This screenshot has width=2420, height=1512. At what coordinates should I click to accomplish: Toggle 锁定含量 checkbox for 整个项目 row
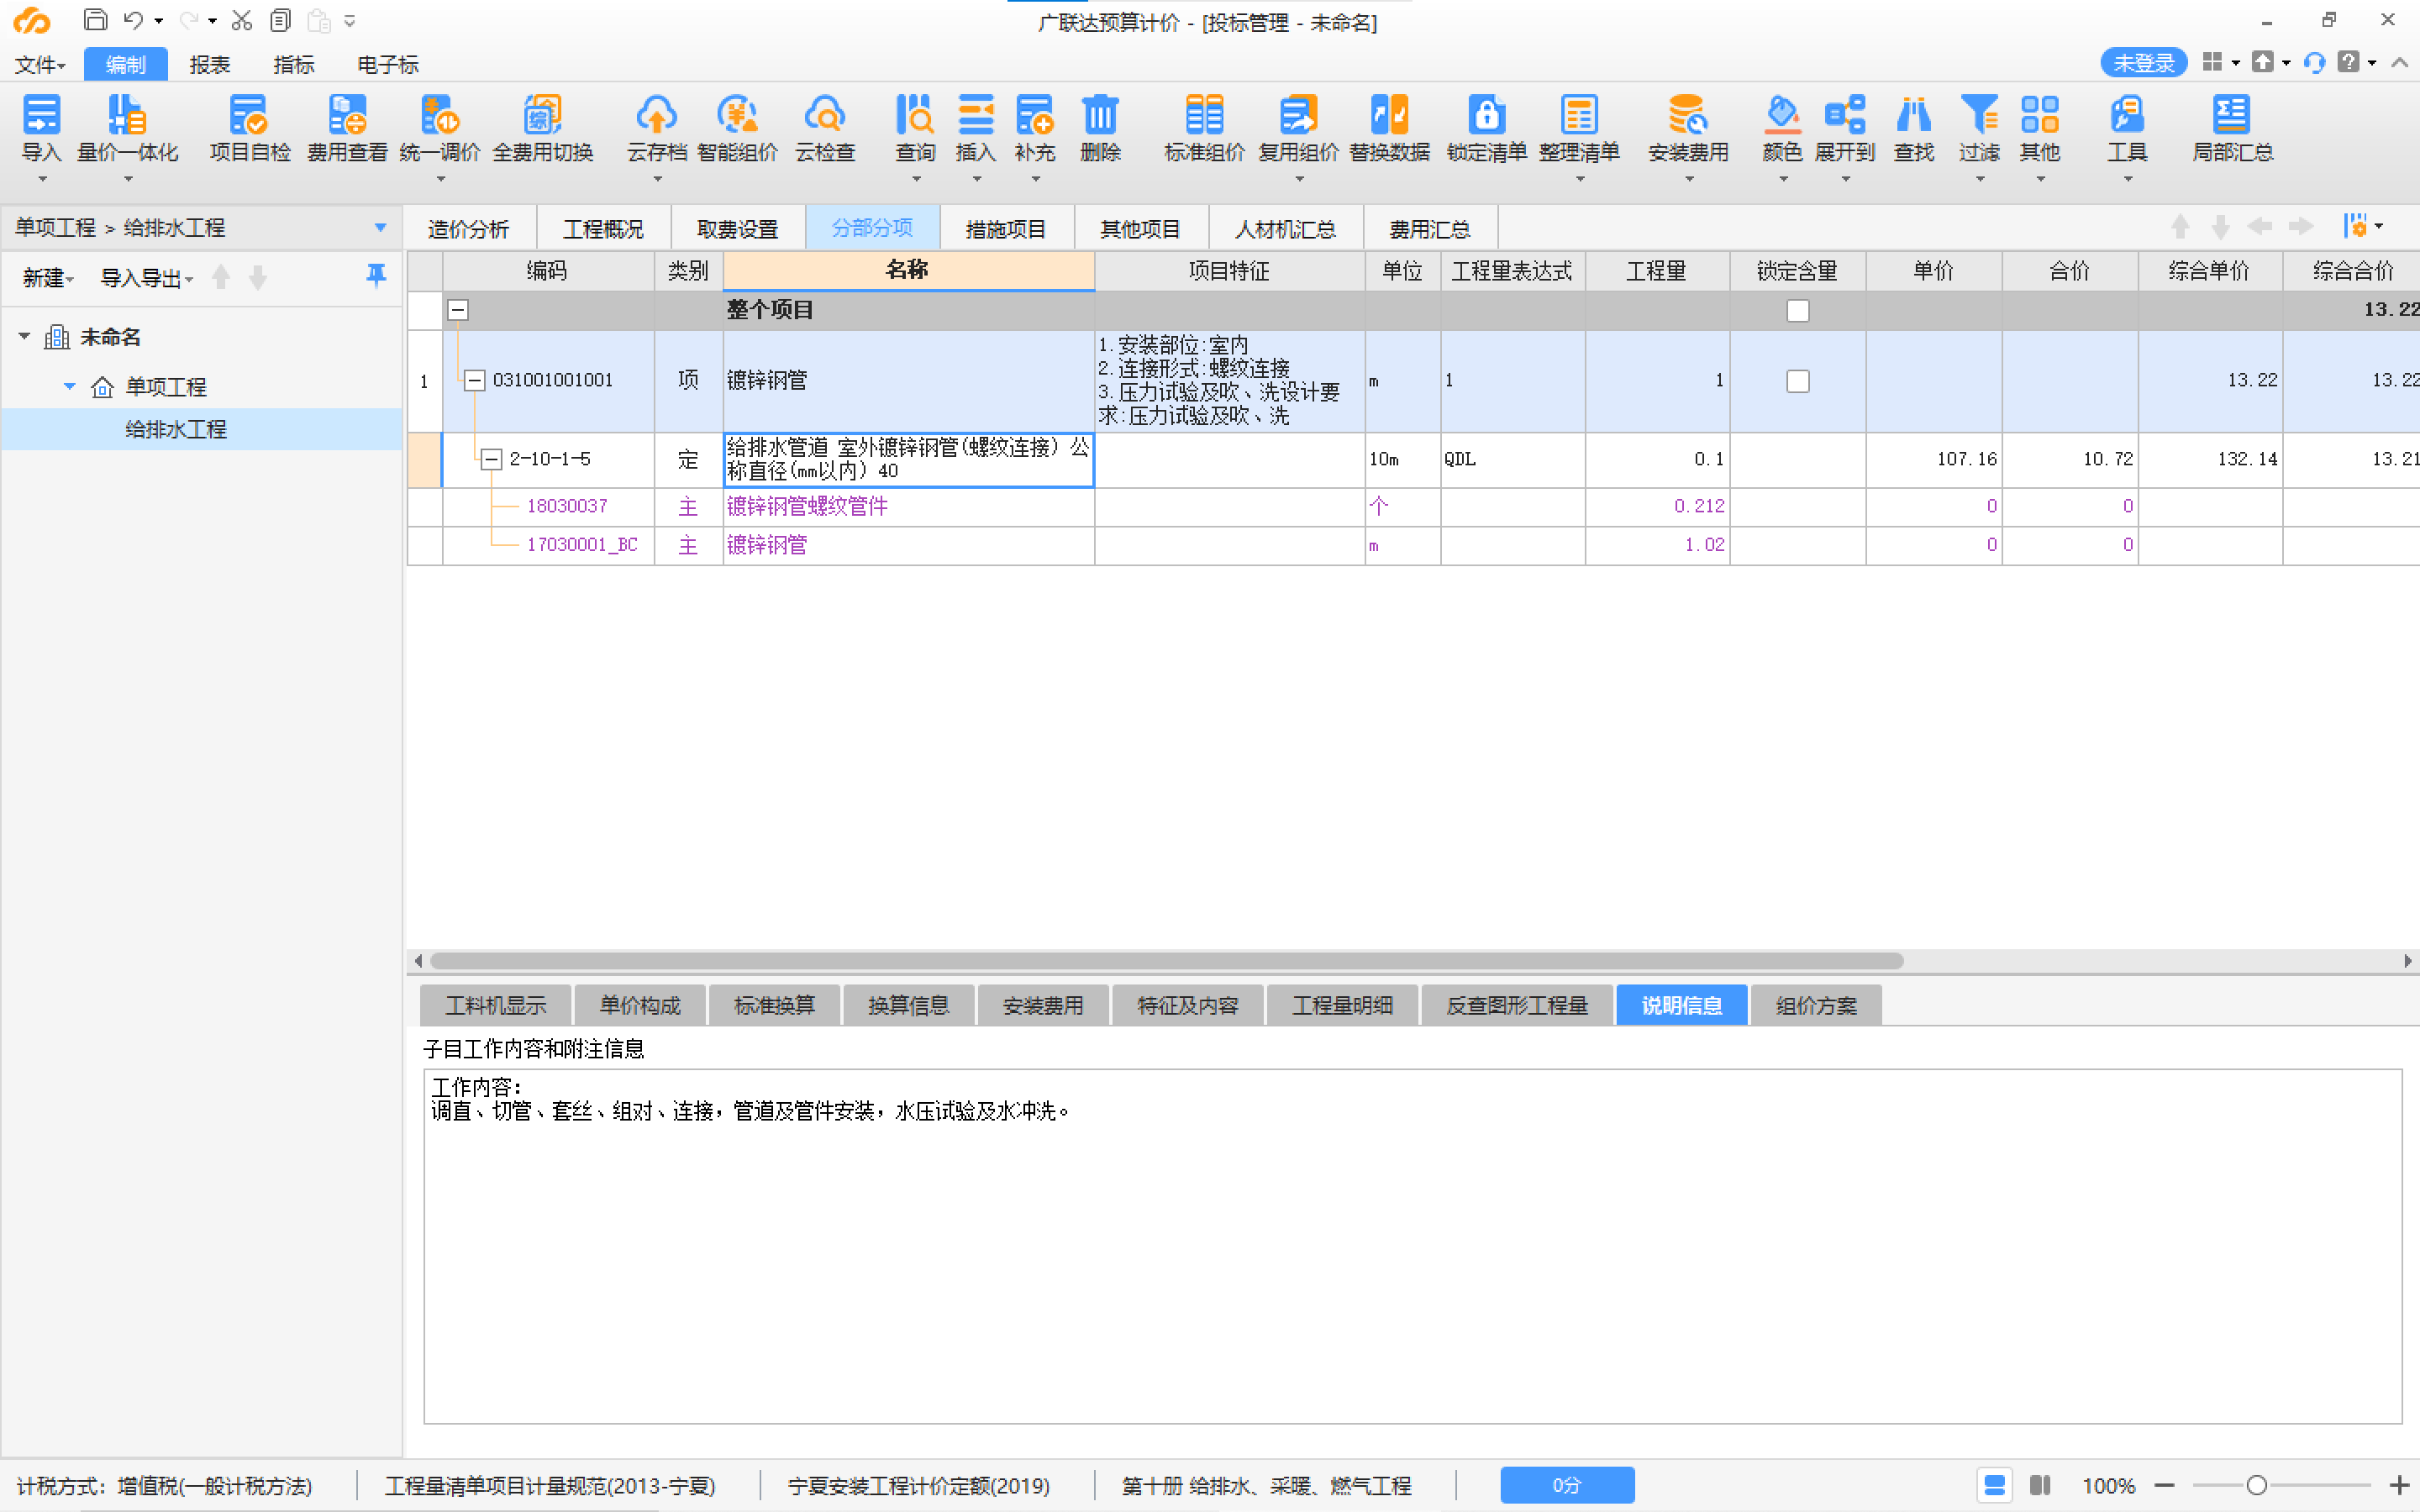[1797, 311]
